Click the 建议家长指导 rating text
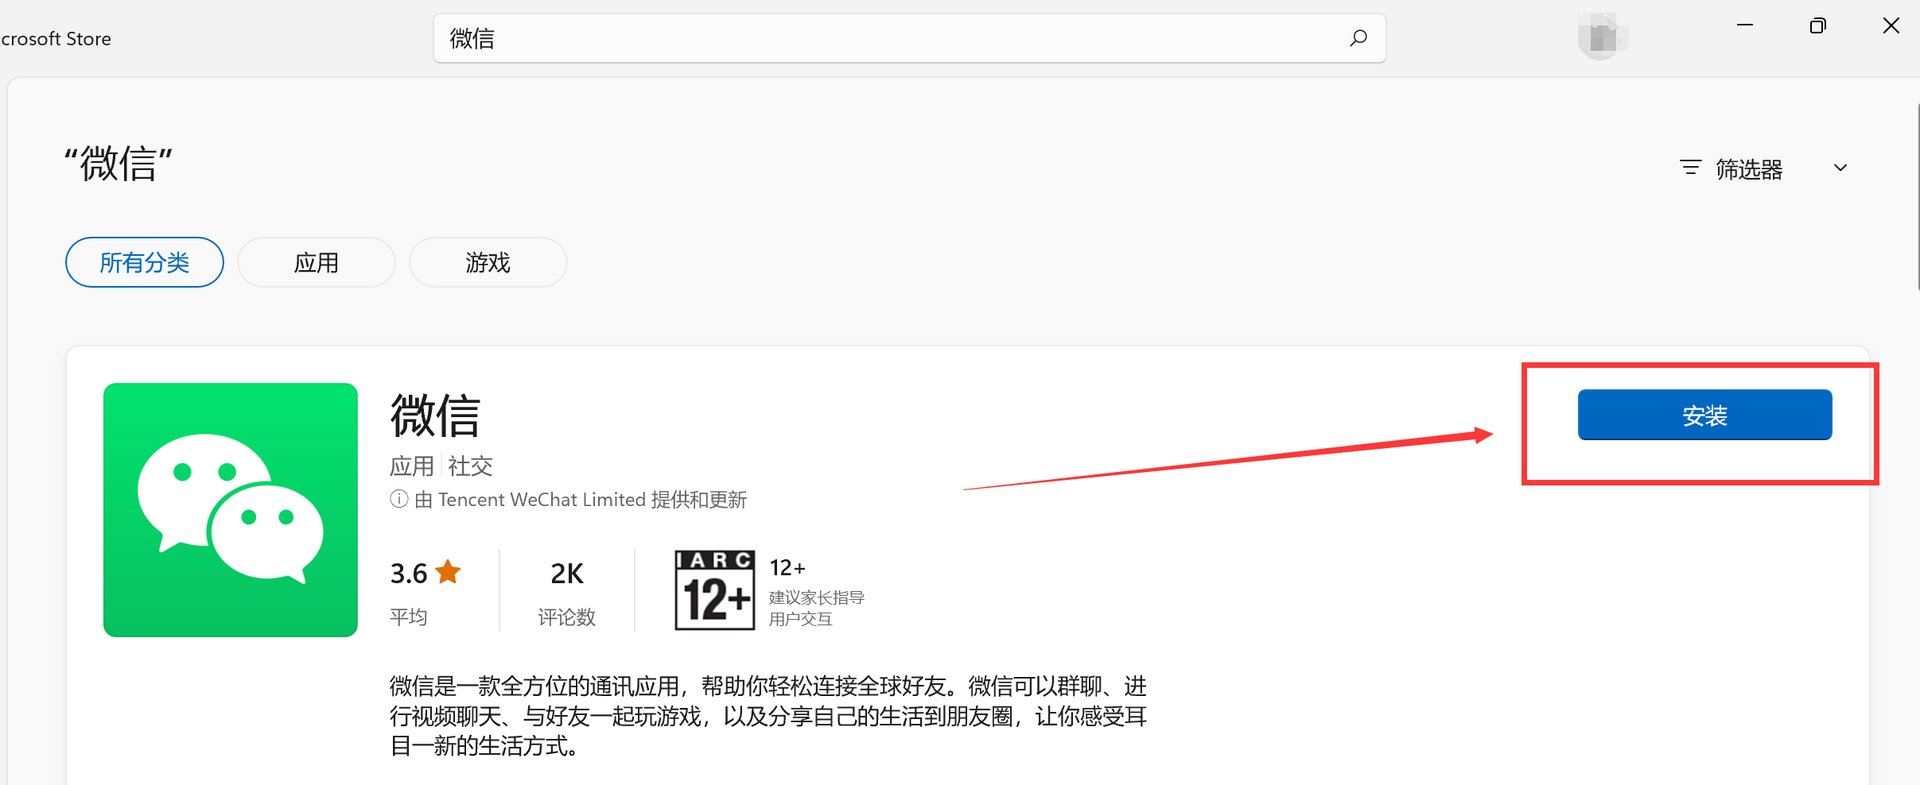This screenshot has width=1920, height=785. click(x=816, y=597)
